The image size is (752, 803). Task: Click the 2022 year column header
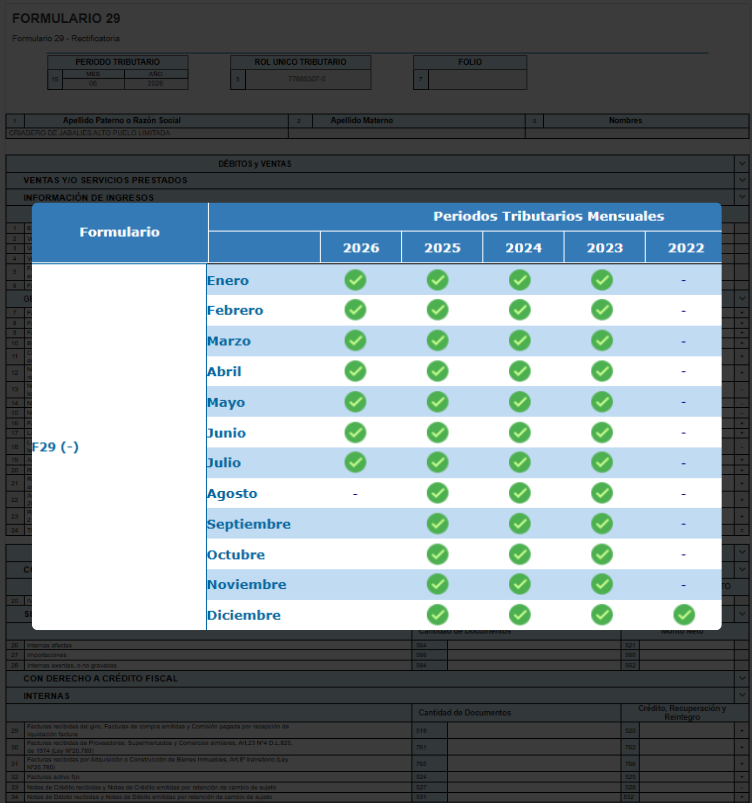tap(686, 248)
